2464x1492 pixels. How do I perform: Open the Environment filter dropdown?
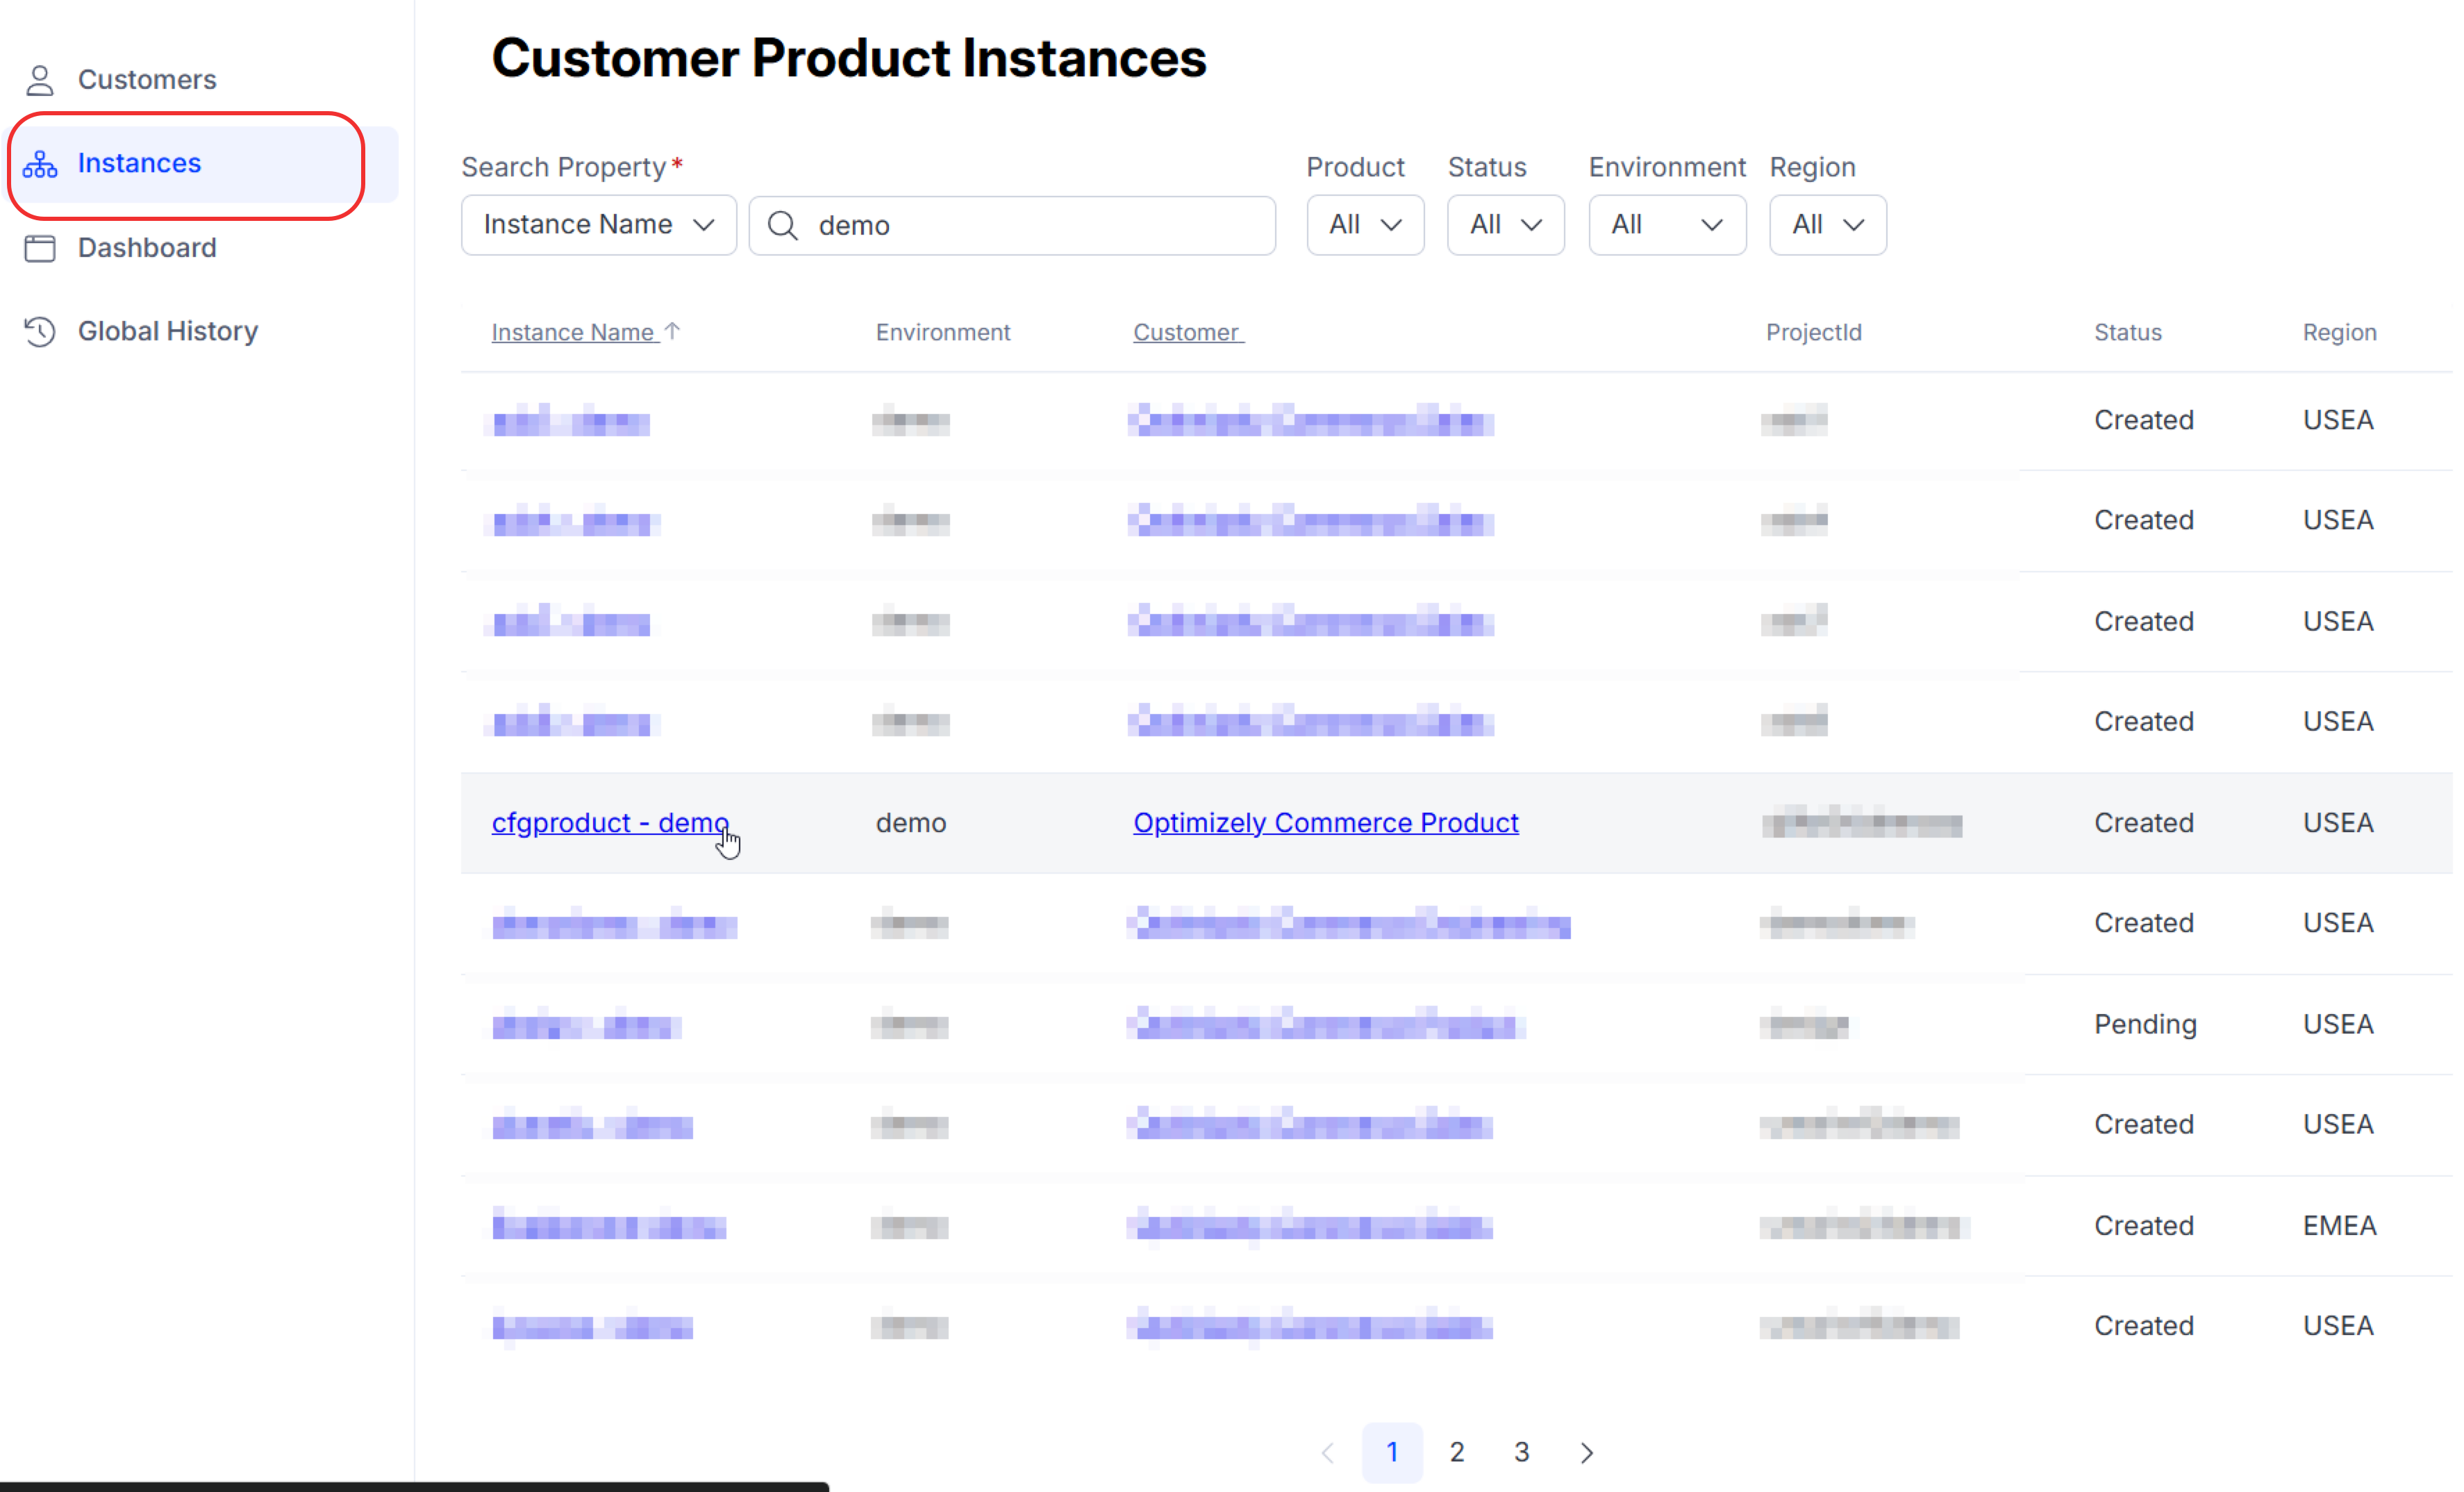point(1666,224)
